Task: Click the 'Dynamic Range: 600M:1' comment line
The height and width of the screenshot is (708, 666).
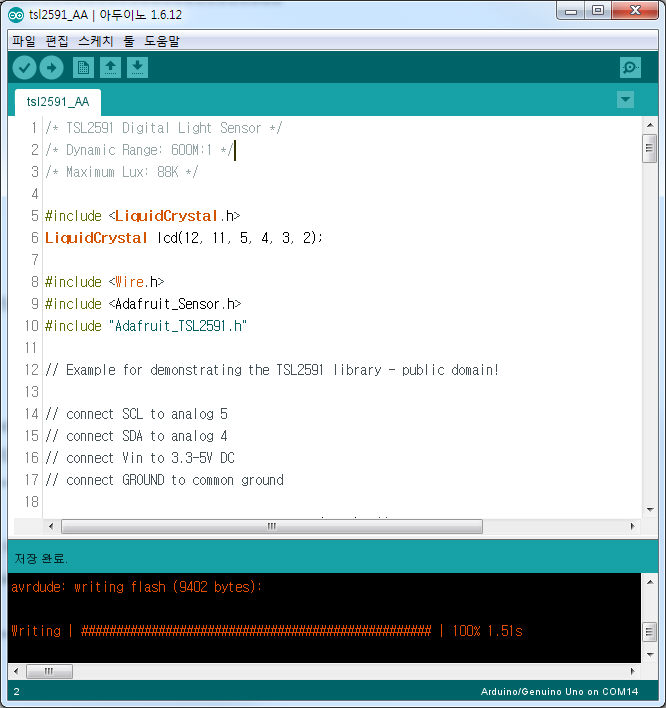Action: pyautogui.click(x=139, y=150)
